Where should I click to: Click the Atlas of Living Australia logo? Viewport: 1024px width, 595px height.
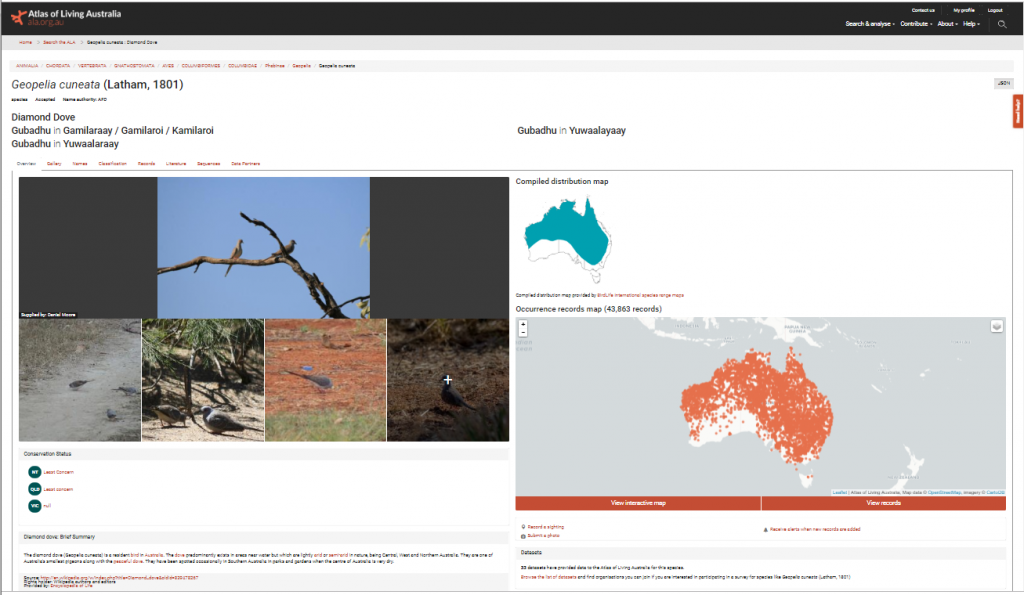[x=66, y=18]
